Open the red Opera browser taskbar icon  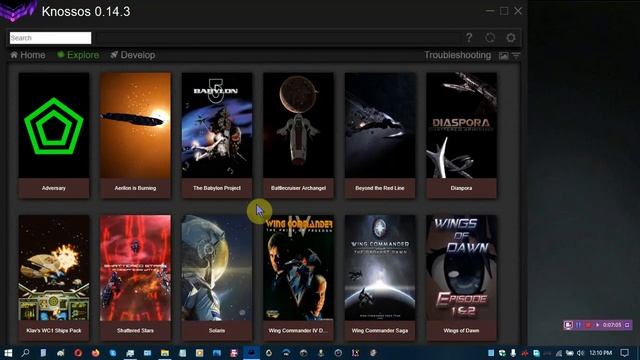(78, 353)
